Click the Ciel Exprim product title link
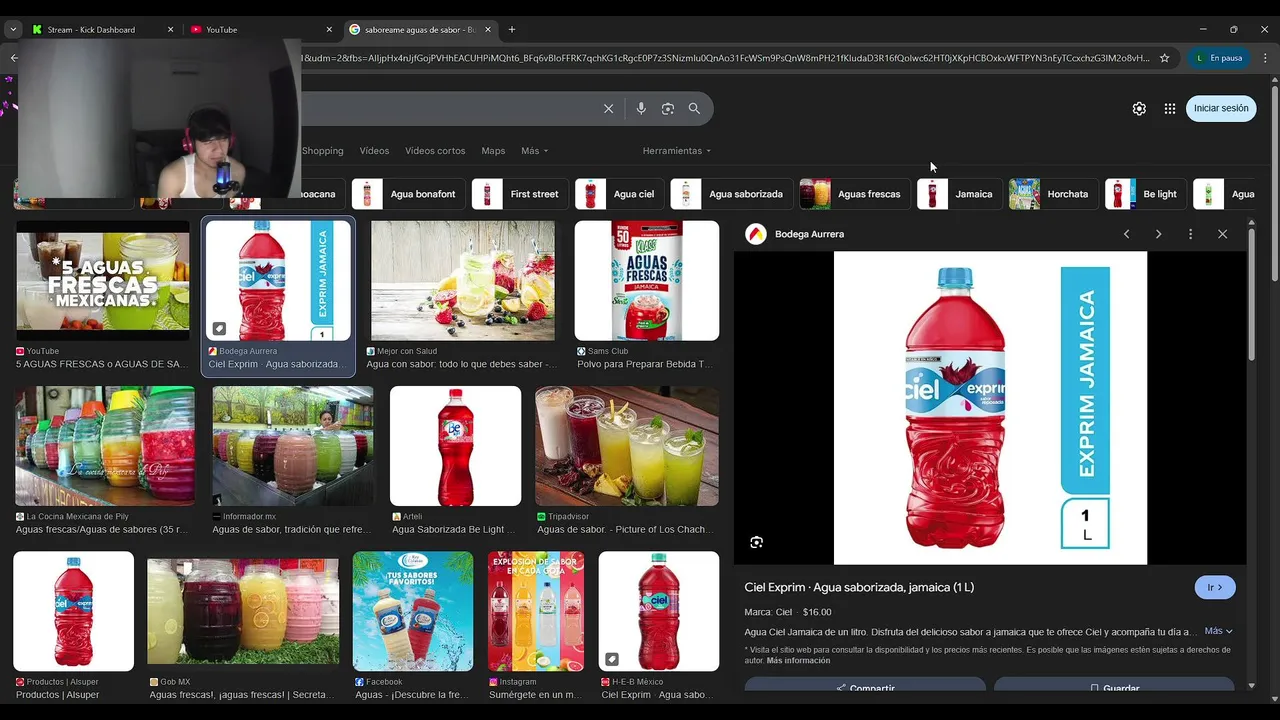 click(x=859, y=587)
